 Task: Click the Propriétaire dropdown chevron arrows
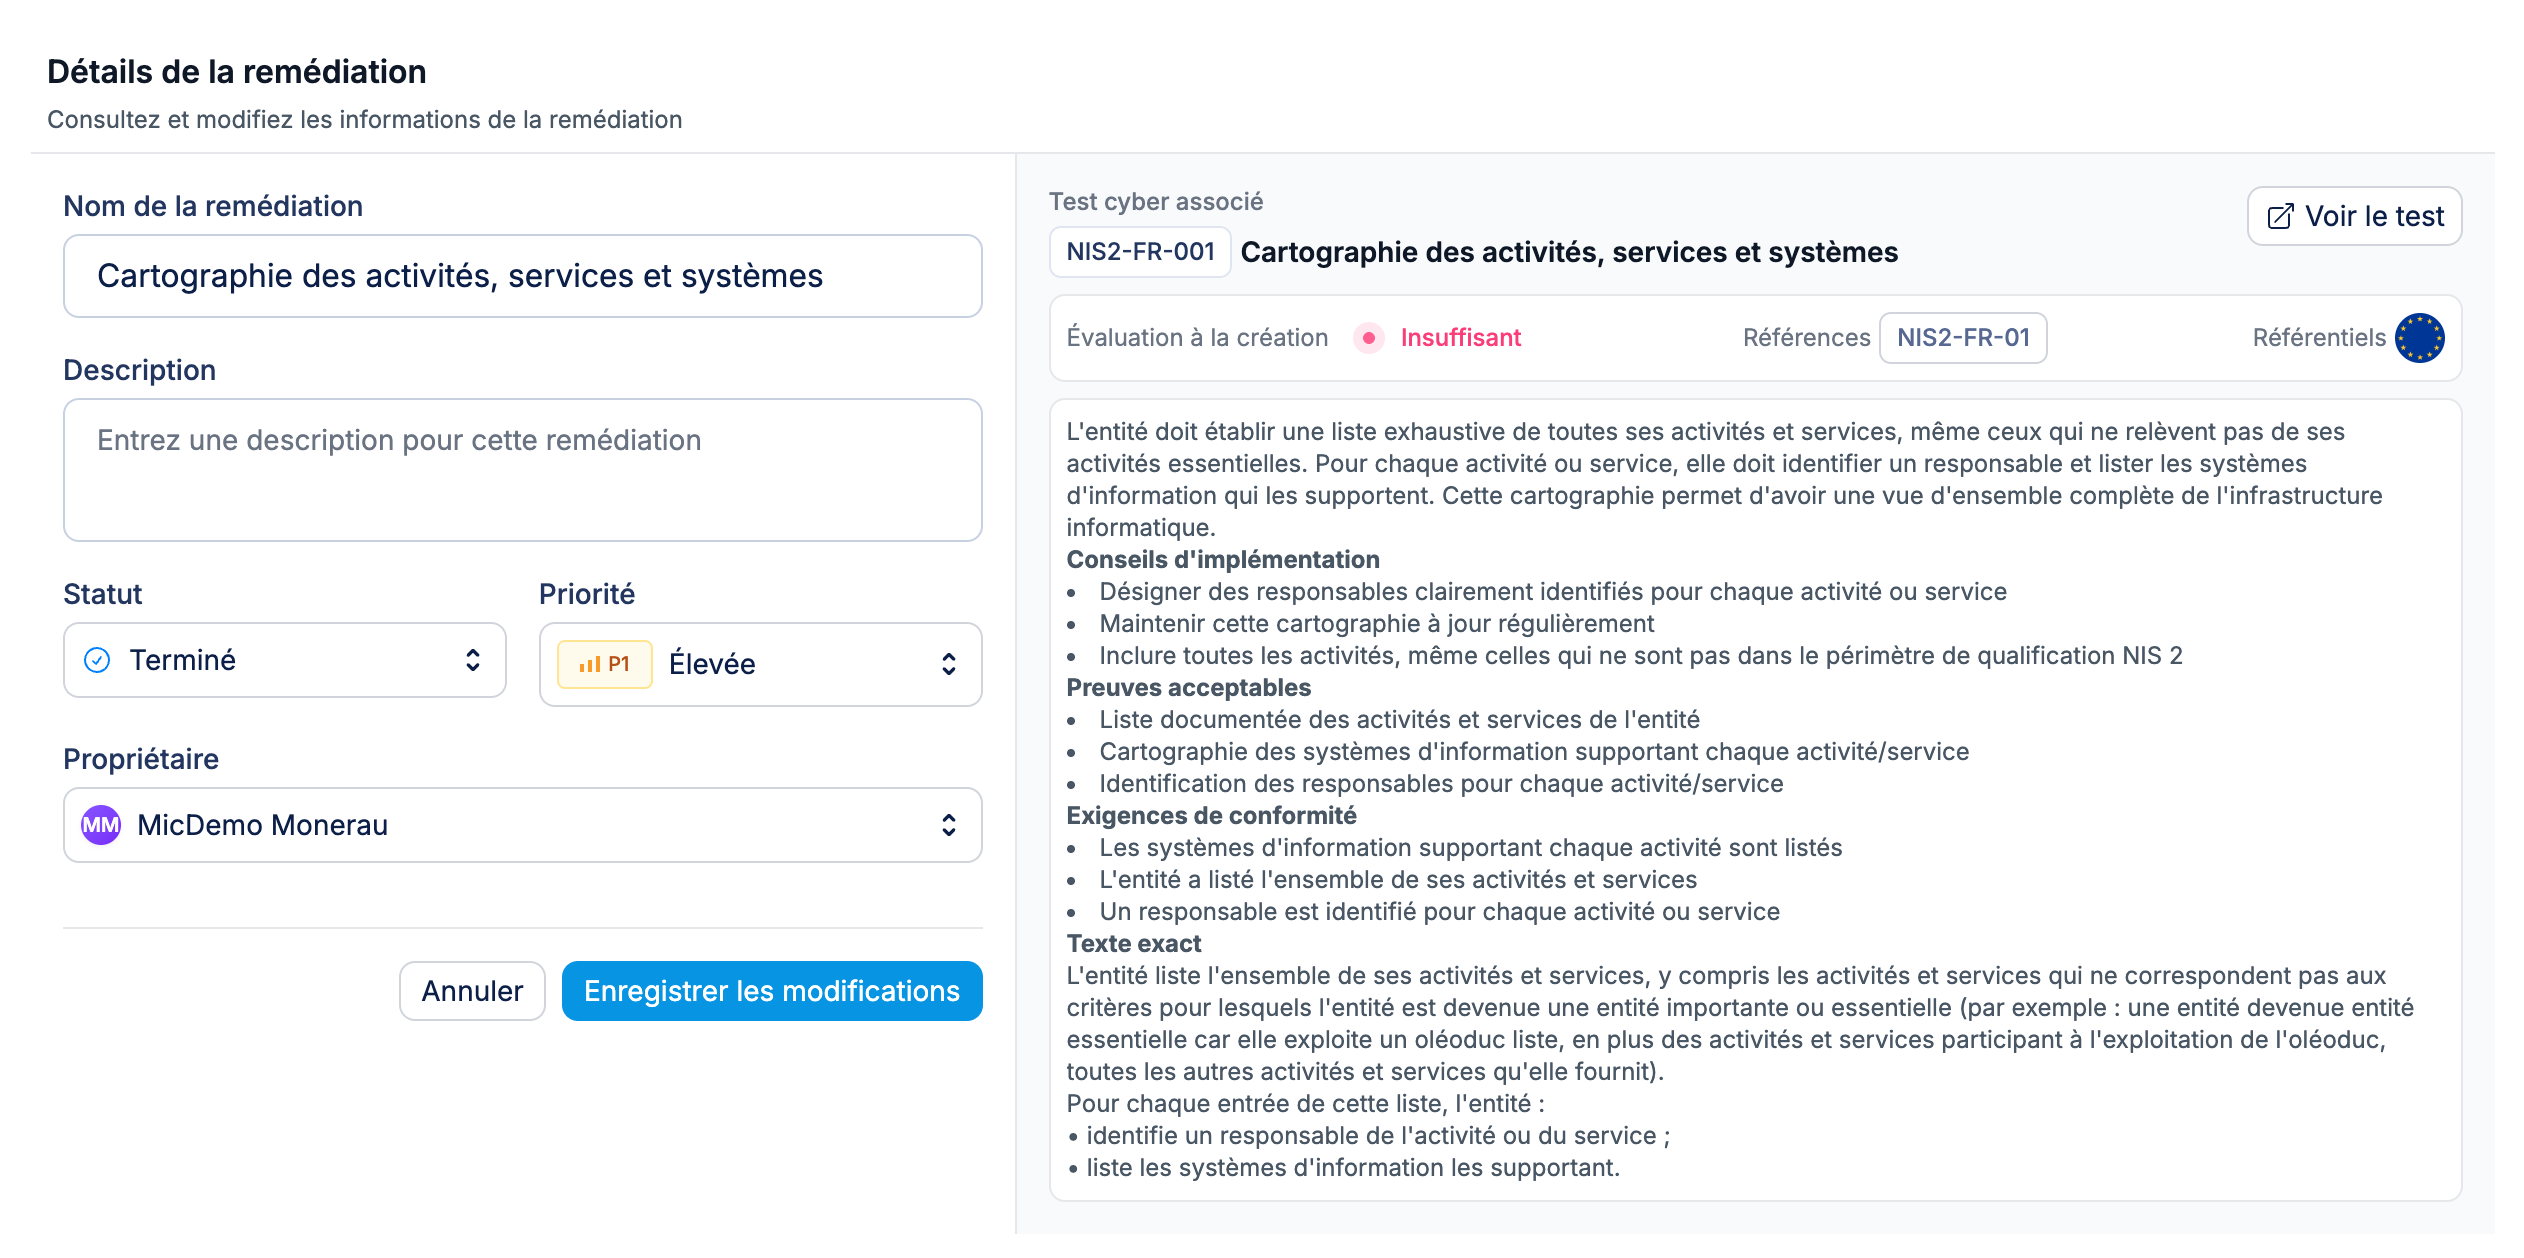tap(949, 825)
